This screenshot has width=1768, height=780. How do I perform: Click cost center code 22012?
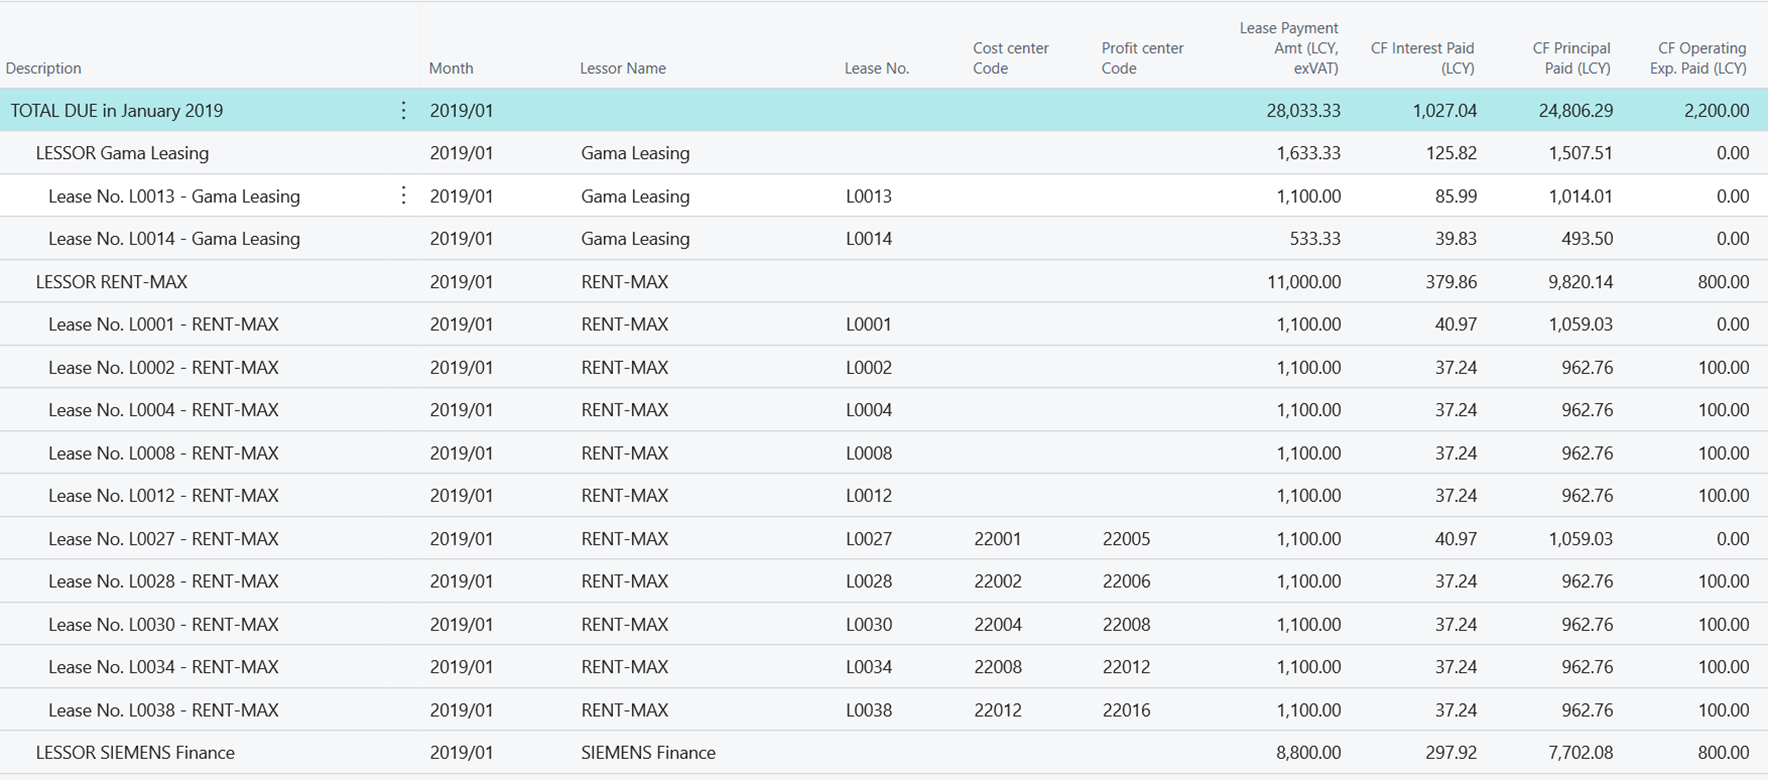[x=997, y=710]
